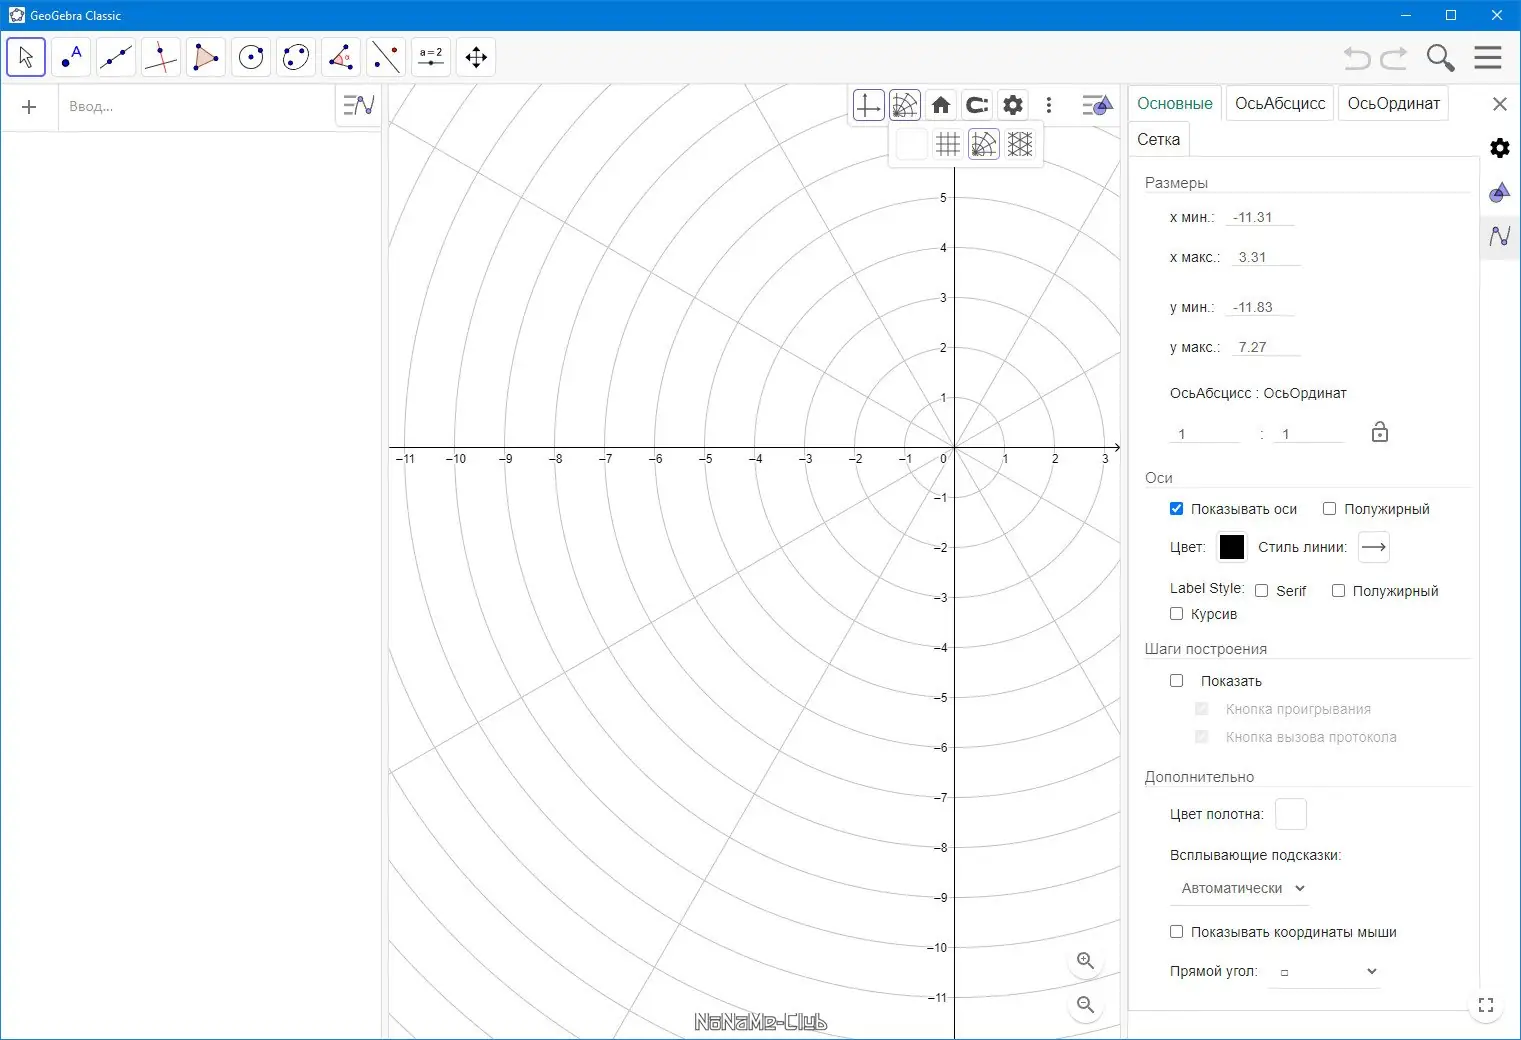Screen dimensions: 1521x1040
Task: Switch to the ОсьАбсцисс tab
Action: [x=1279, y=104]
